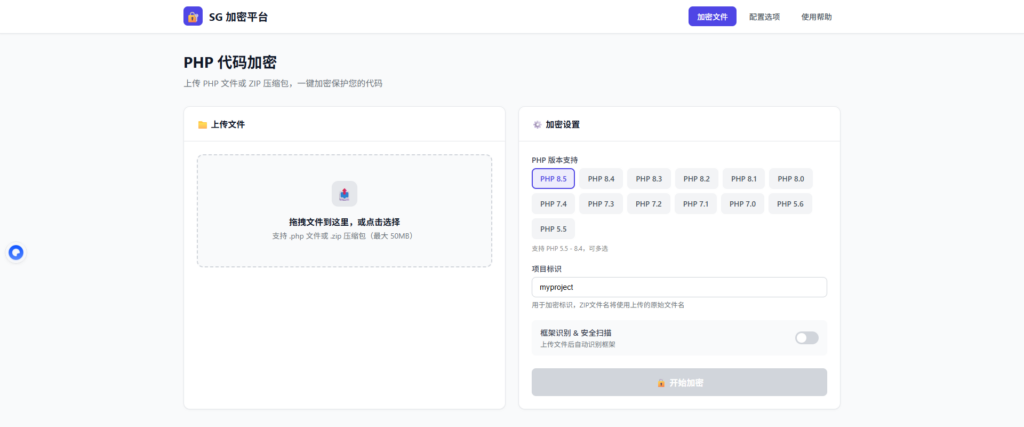Select the PHP 7.0 version chip

(743, 204)
